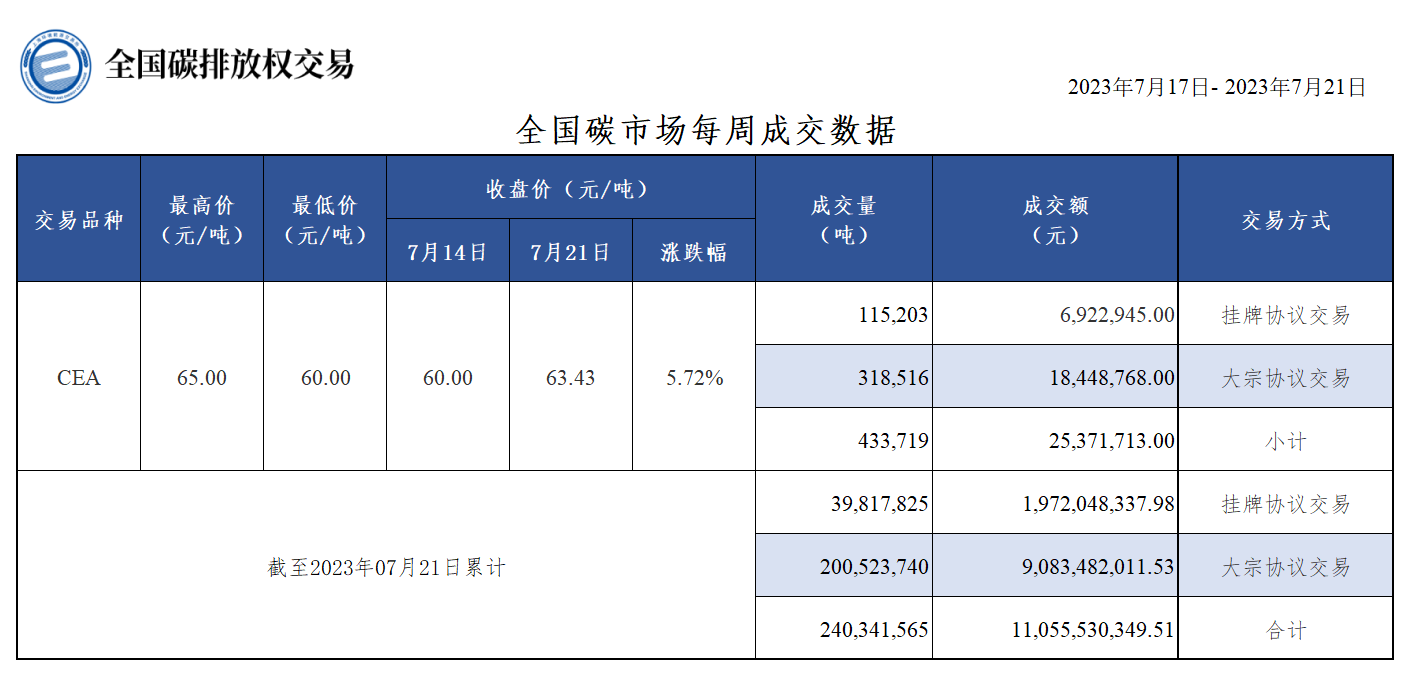
Task: Click the 7月14日 sub-header
Action: [x=446, y=252]
